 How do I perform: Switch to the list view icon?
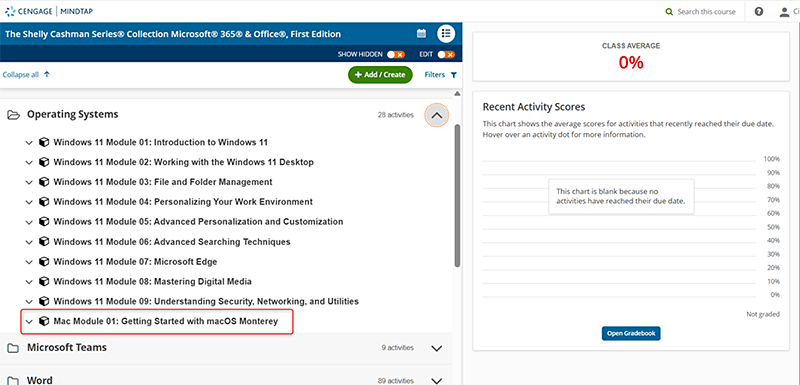pyautogui.click(x=446, y=34)
